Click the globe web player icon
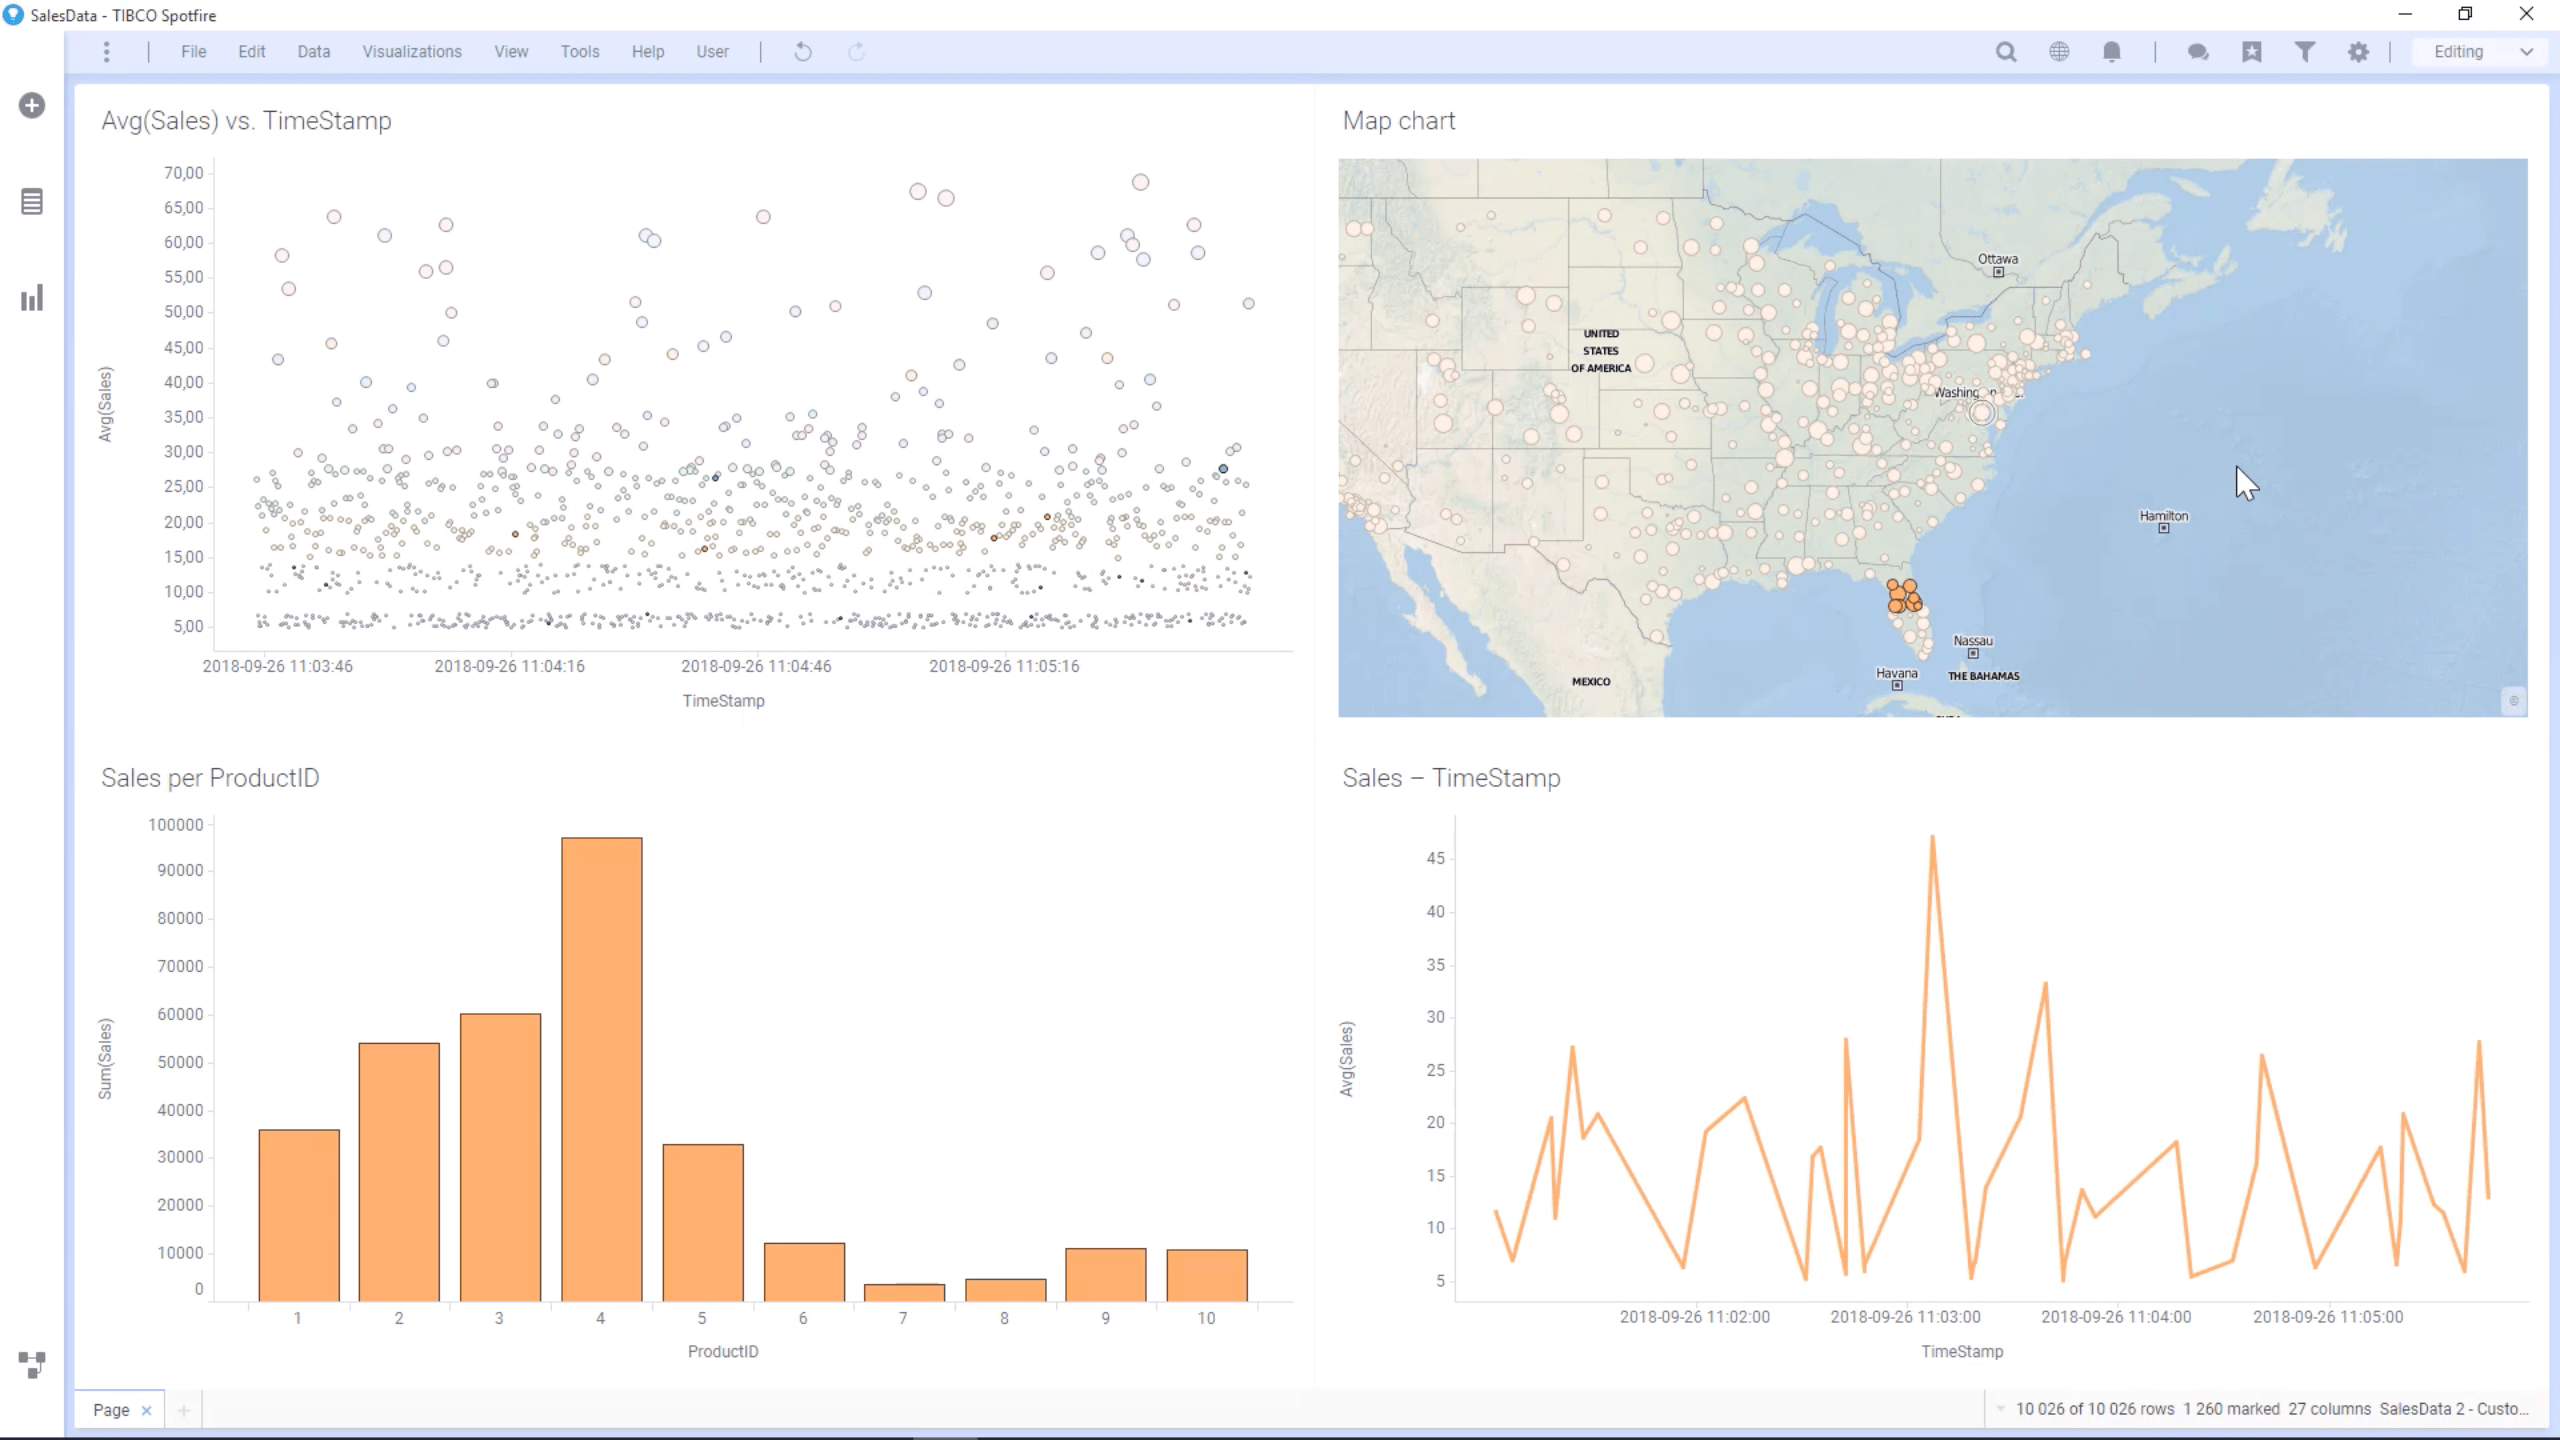The width and height of the screenshot is (2560, 1440). pyautogui.click(x=2059, y=51)
